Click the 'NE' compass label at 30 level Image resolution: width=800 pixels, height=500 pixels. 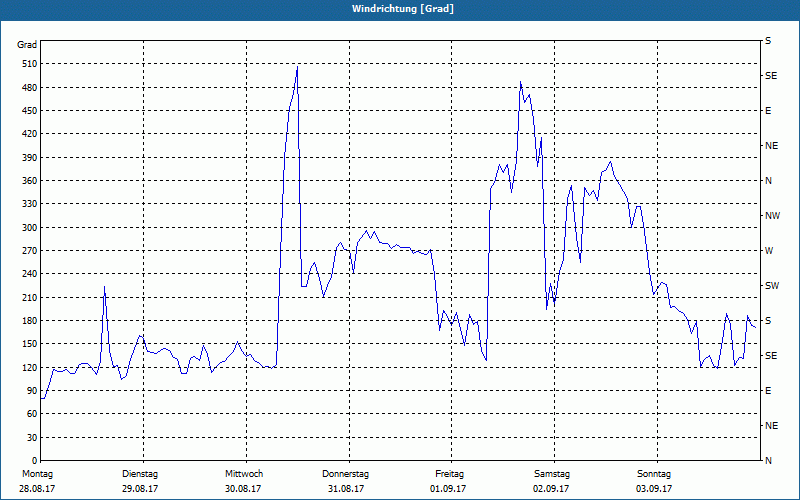click(772, 426)
